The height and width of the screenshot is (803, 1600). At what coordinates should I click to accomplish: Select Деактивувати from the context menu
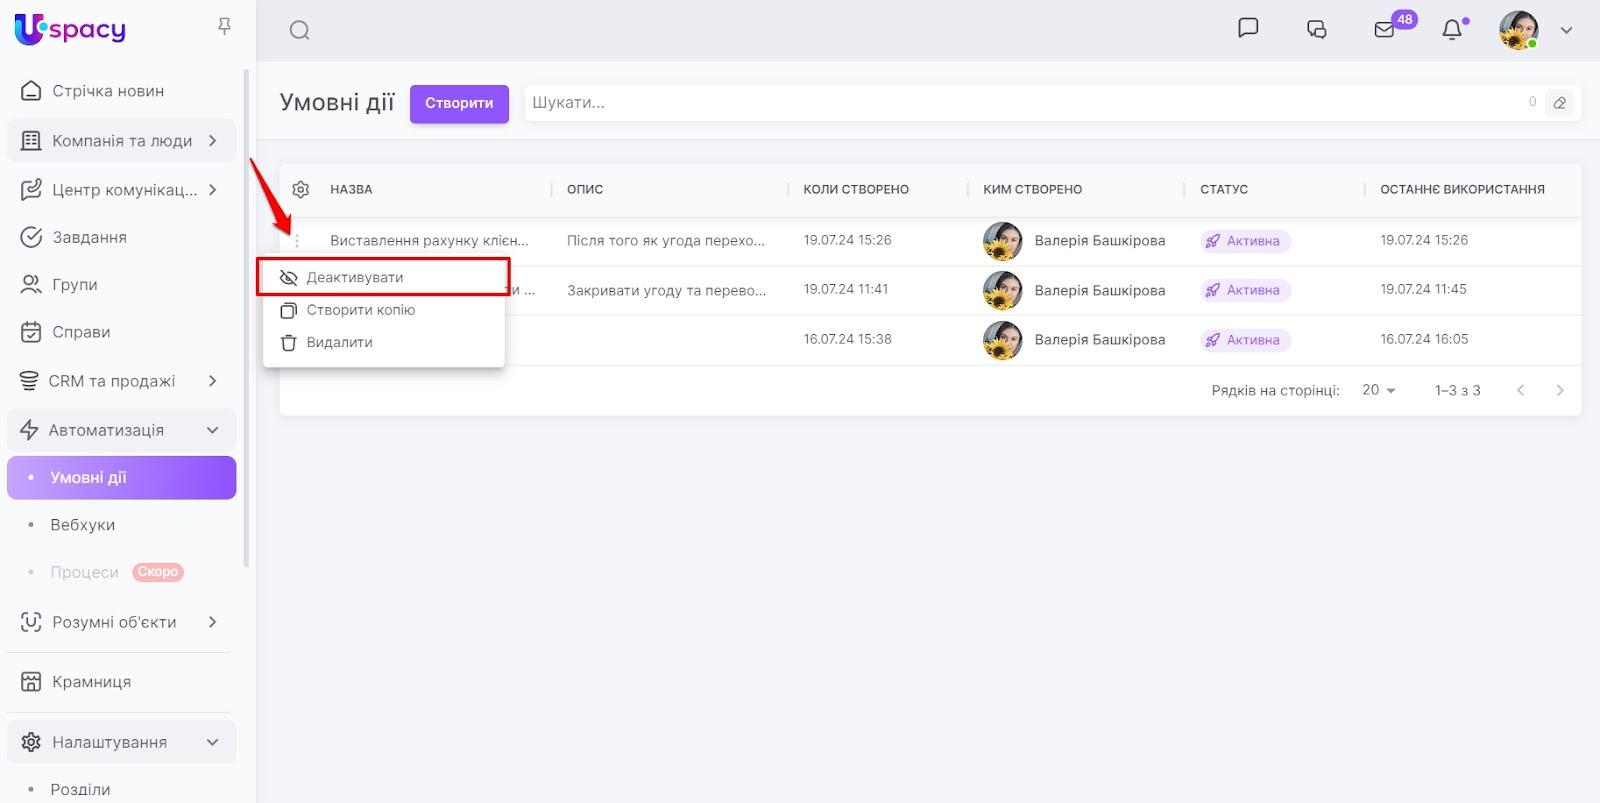355,277
